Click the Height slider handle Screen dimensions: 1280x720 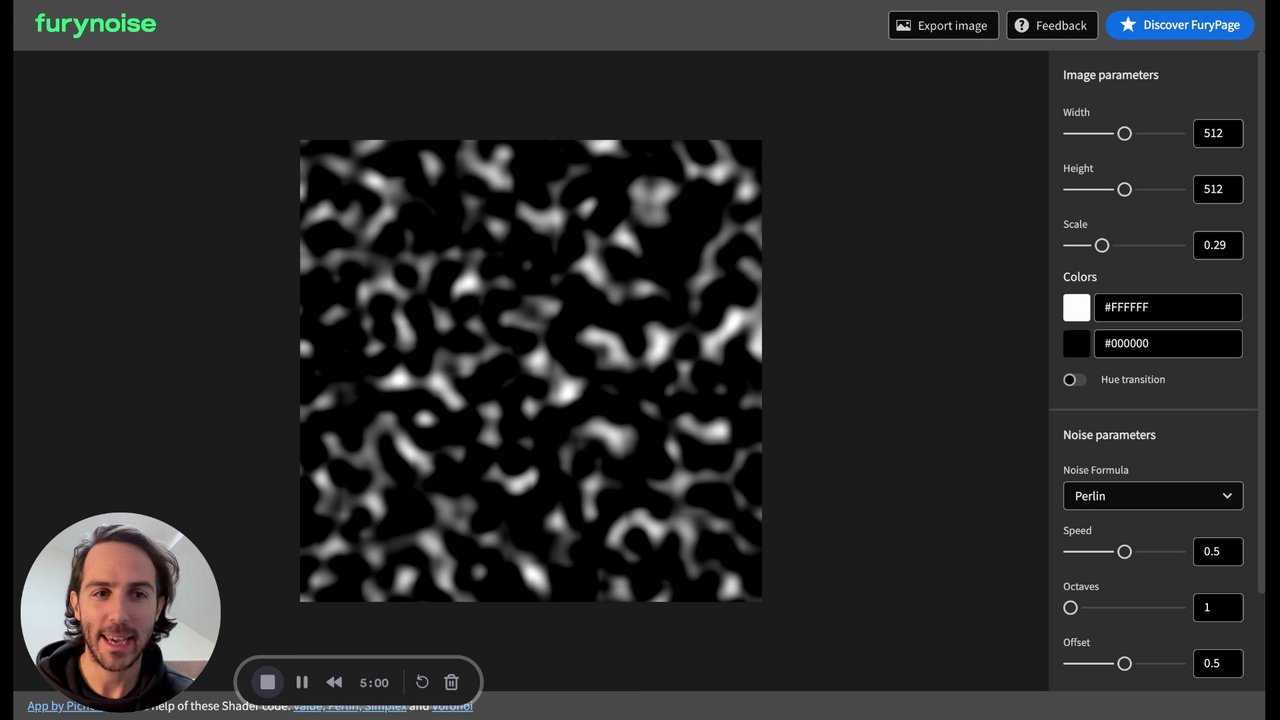1124,189
